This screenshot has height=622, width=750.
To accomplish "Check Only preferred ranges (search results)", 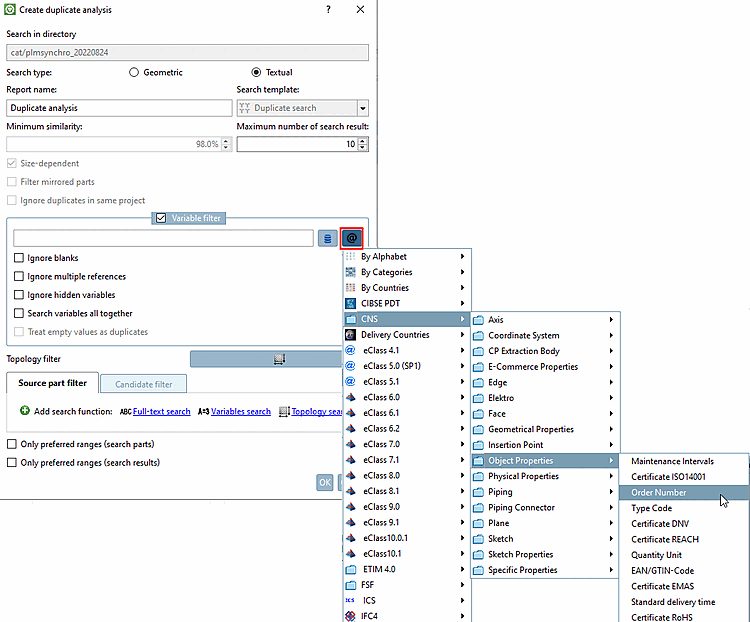I will point(11,463).
